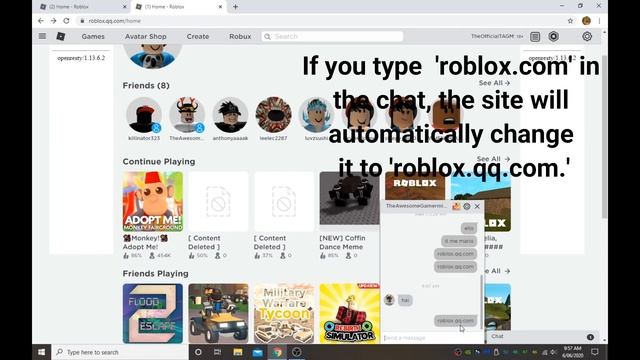Open a new browser tab
The width and height of the screenshot is (640, 360).
pos(236,7)
